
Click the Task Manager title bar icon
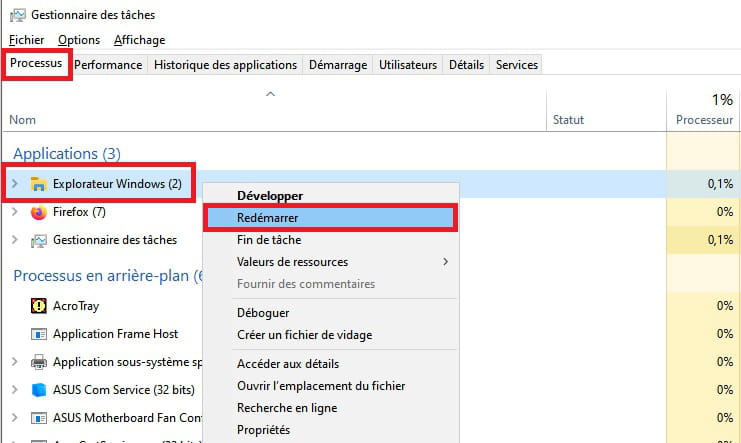coord(17,15)
